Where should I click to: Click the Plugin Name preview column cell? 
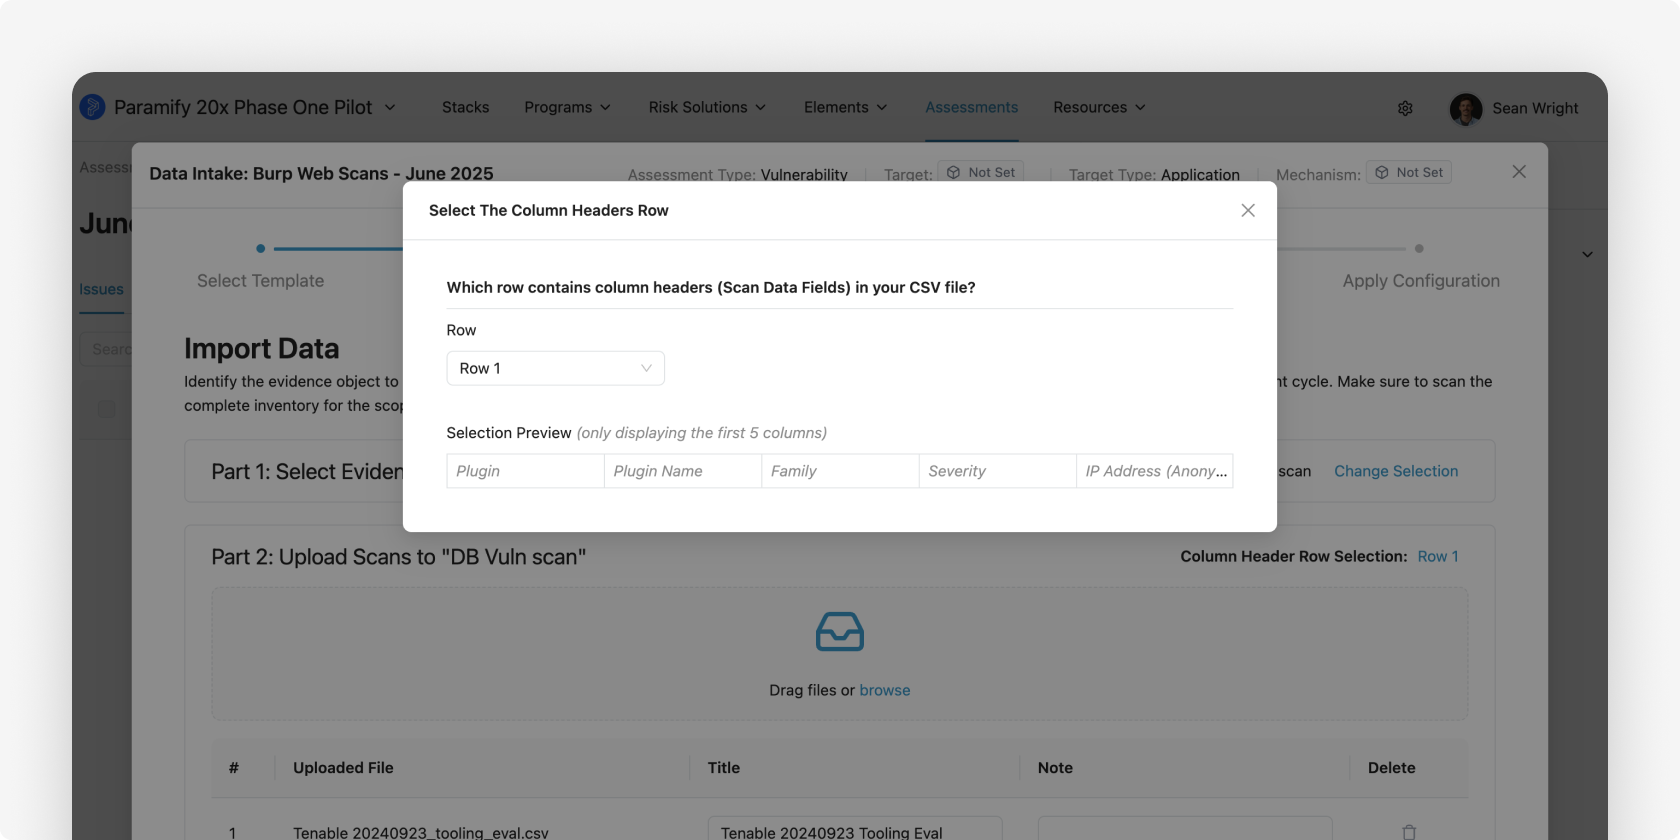pos(683,471)
